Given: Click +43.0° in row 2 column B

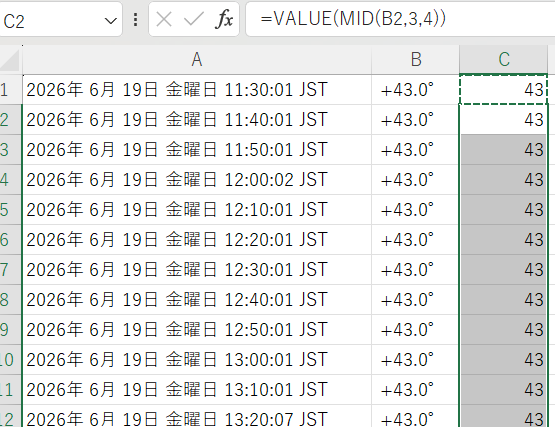Looking at the screenshot, I should (x=416, y=120).
